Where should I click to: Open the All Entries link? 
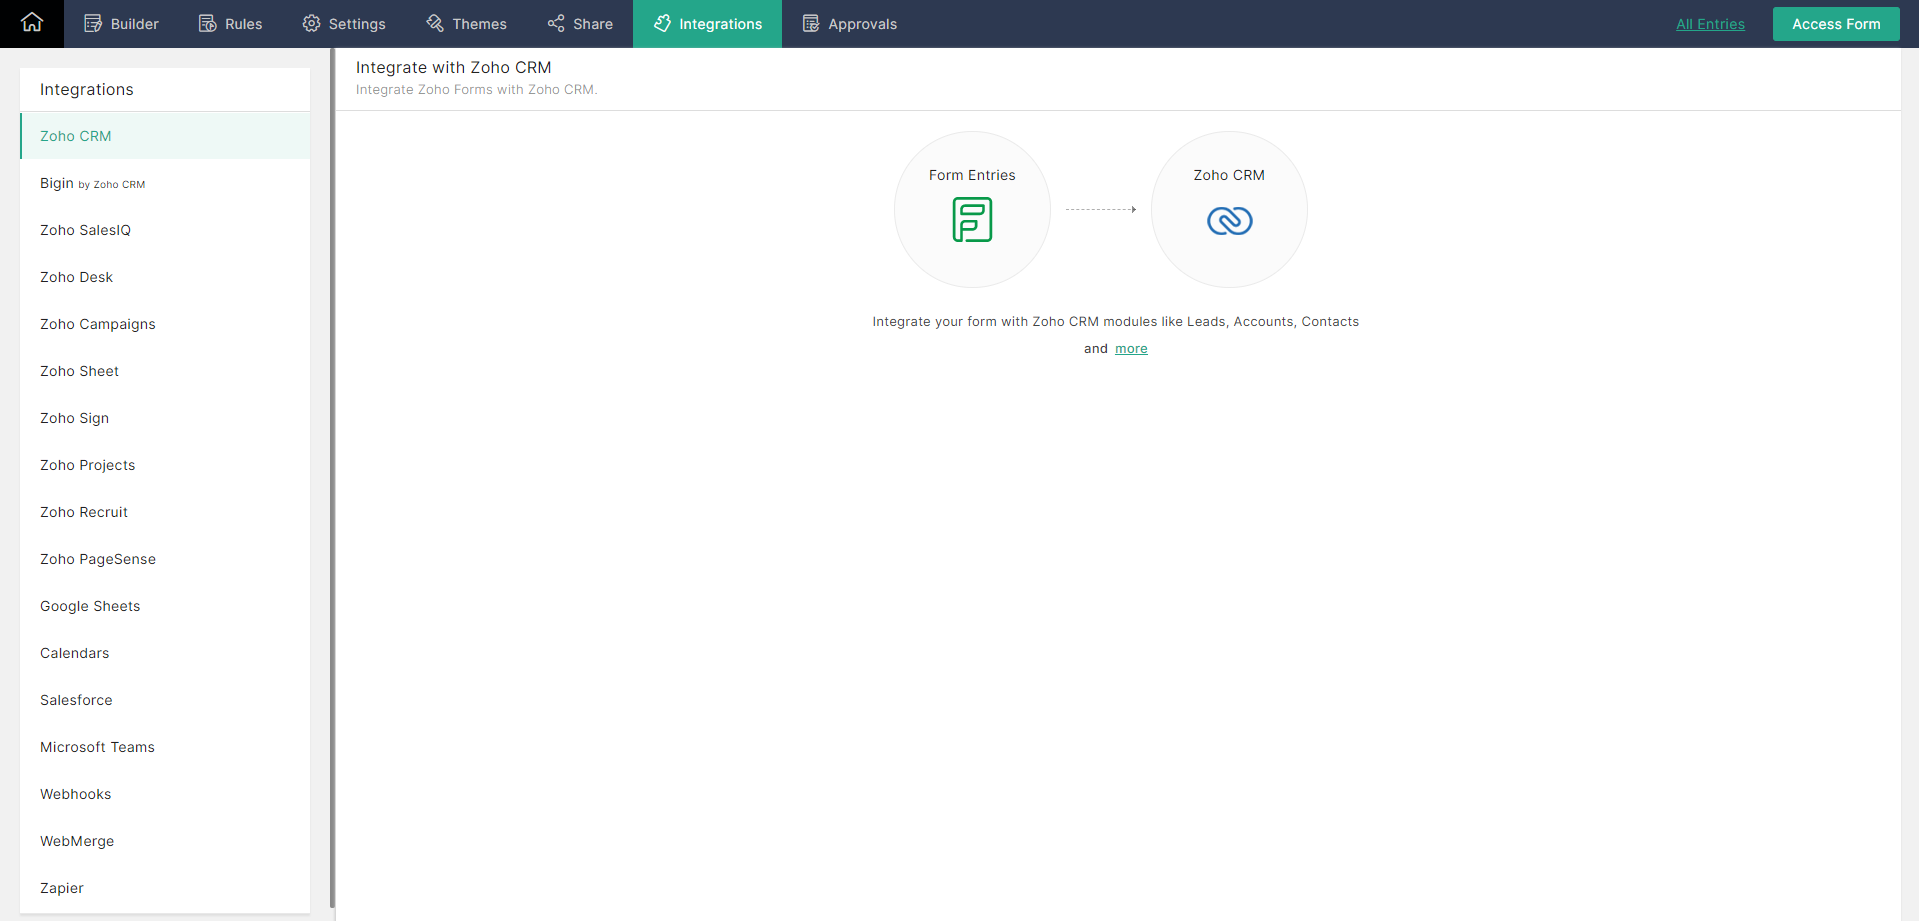(1710, 24)
